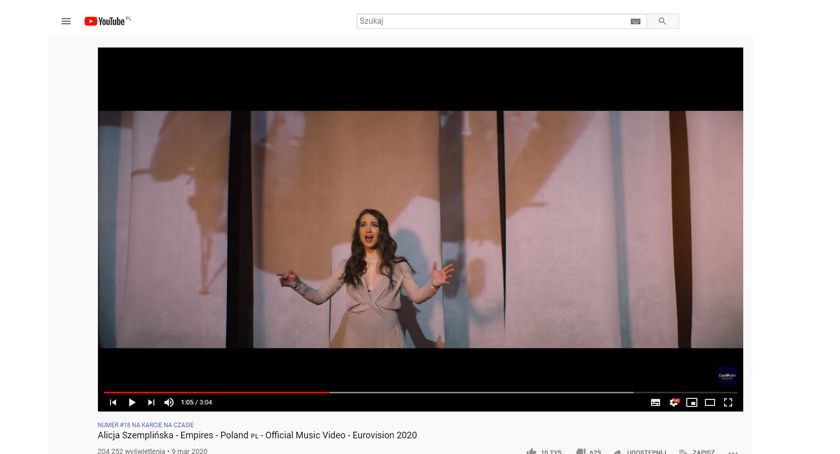
Task: Click the Eurovision channel watermark
Action: pos(727,376)
